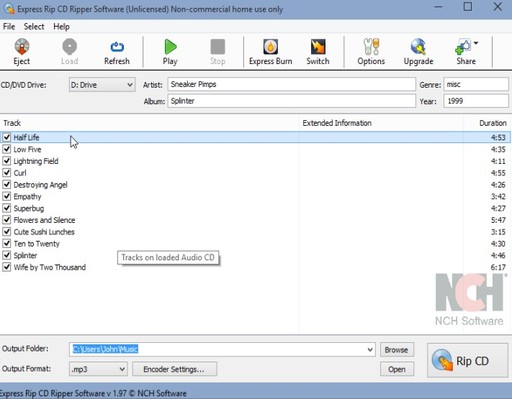Click the Rip CD button
Screen dimensions: 512x399
point(468,360)
